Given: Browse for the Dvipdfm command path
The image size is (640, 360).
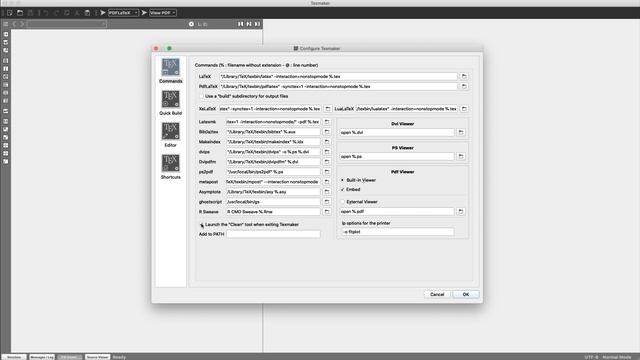Looking at the screenshot, I should pyautogui.click(x=327, y=162).
